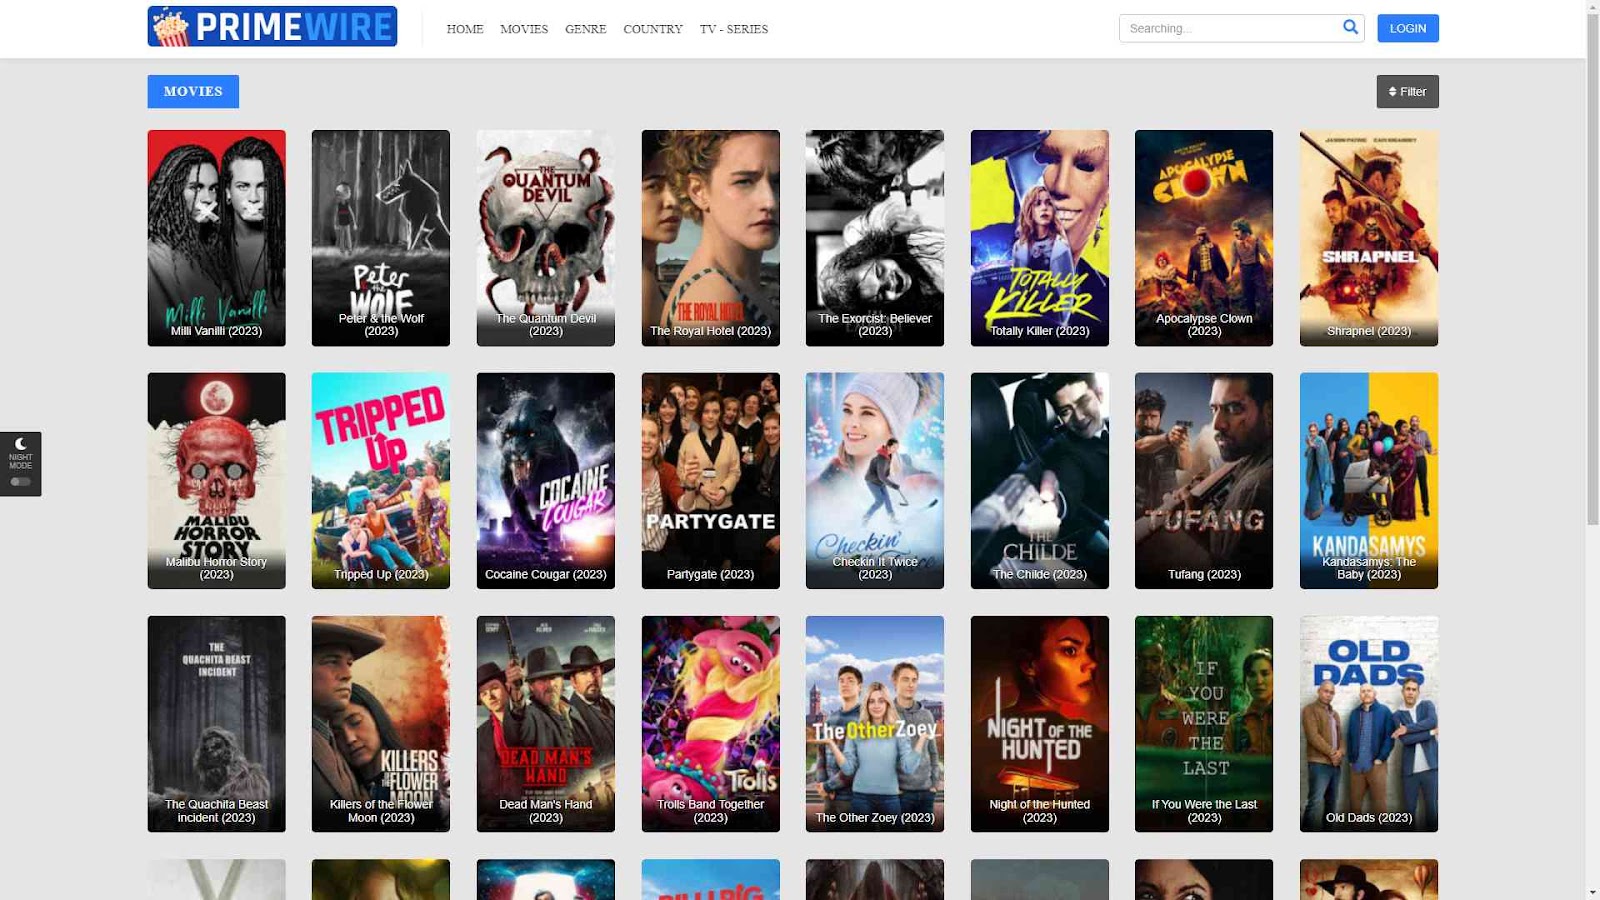1600x900 pixels.
Task: Select the blue Movies section tab
Action: [193, 91]
